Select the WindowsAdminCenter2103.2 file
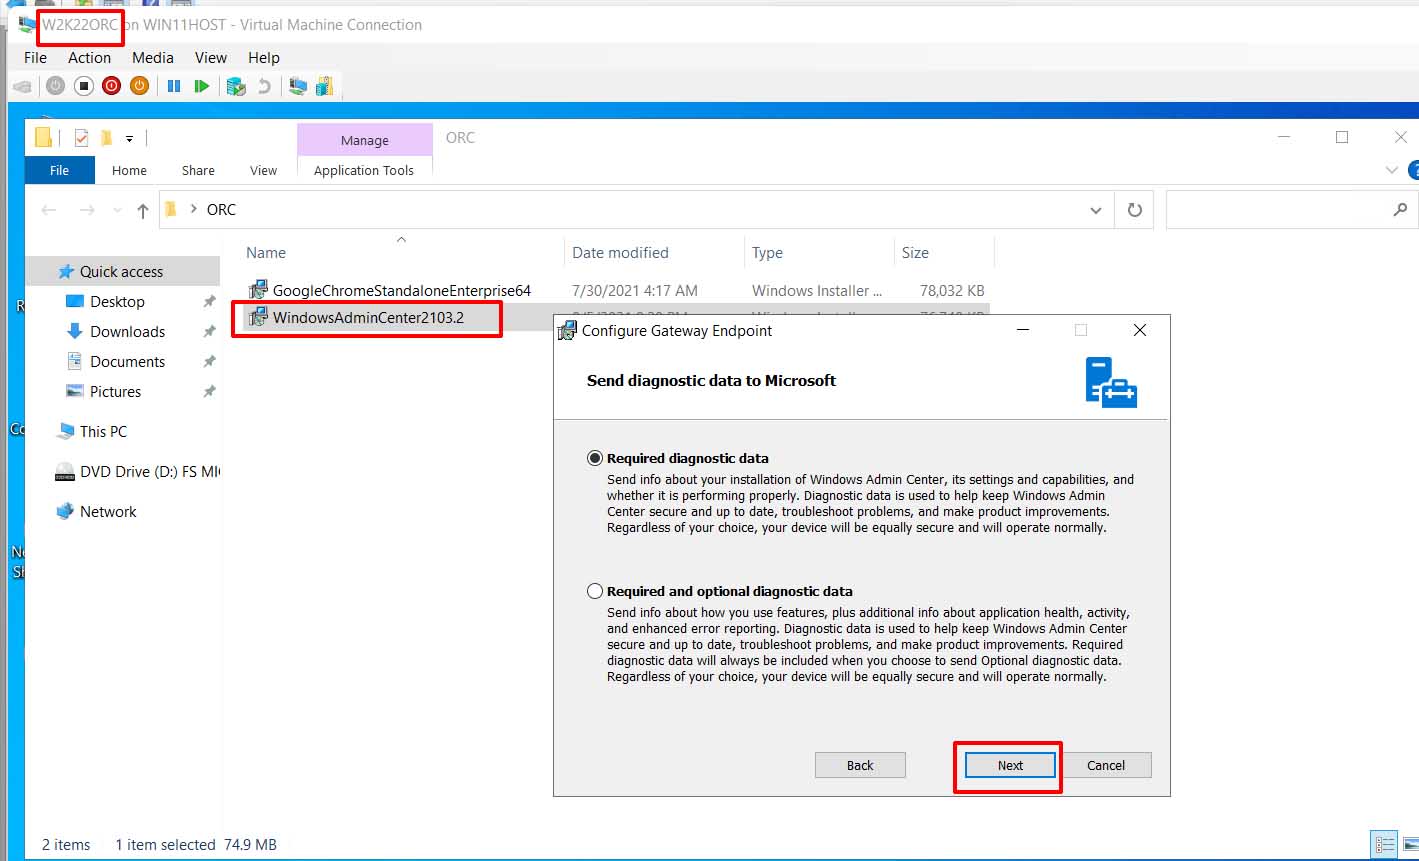This screenshot has width=1419, height=861. pyautogui.click(x=368, y=319)
